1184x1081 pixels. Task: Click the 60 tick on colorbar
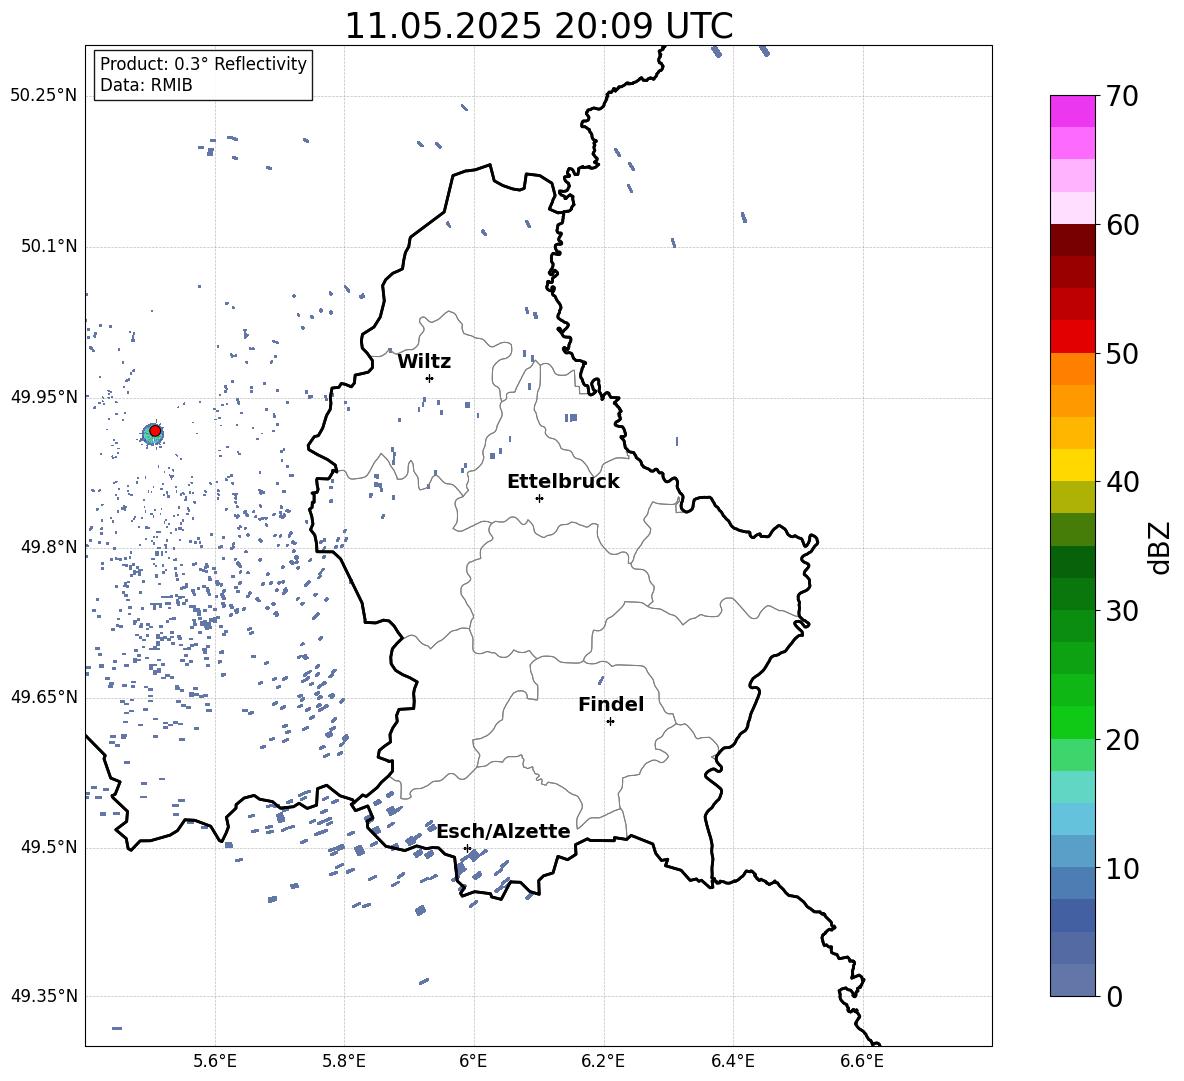[1121, 225]
